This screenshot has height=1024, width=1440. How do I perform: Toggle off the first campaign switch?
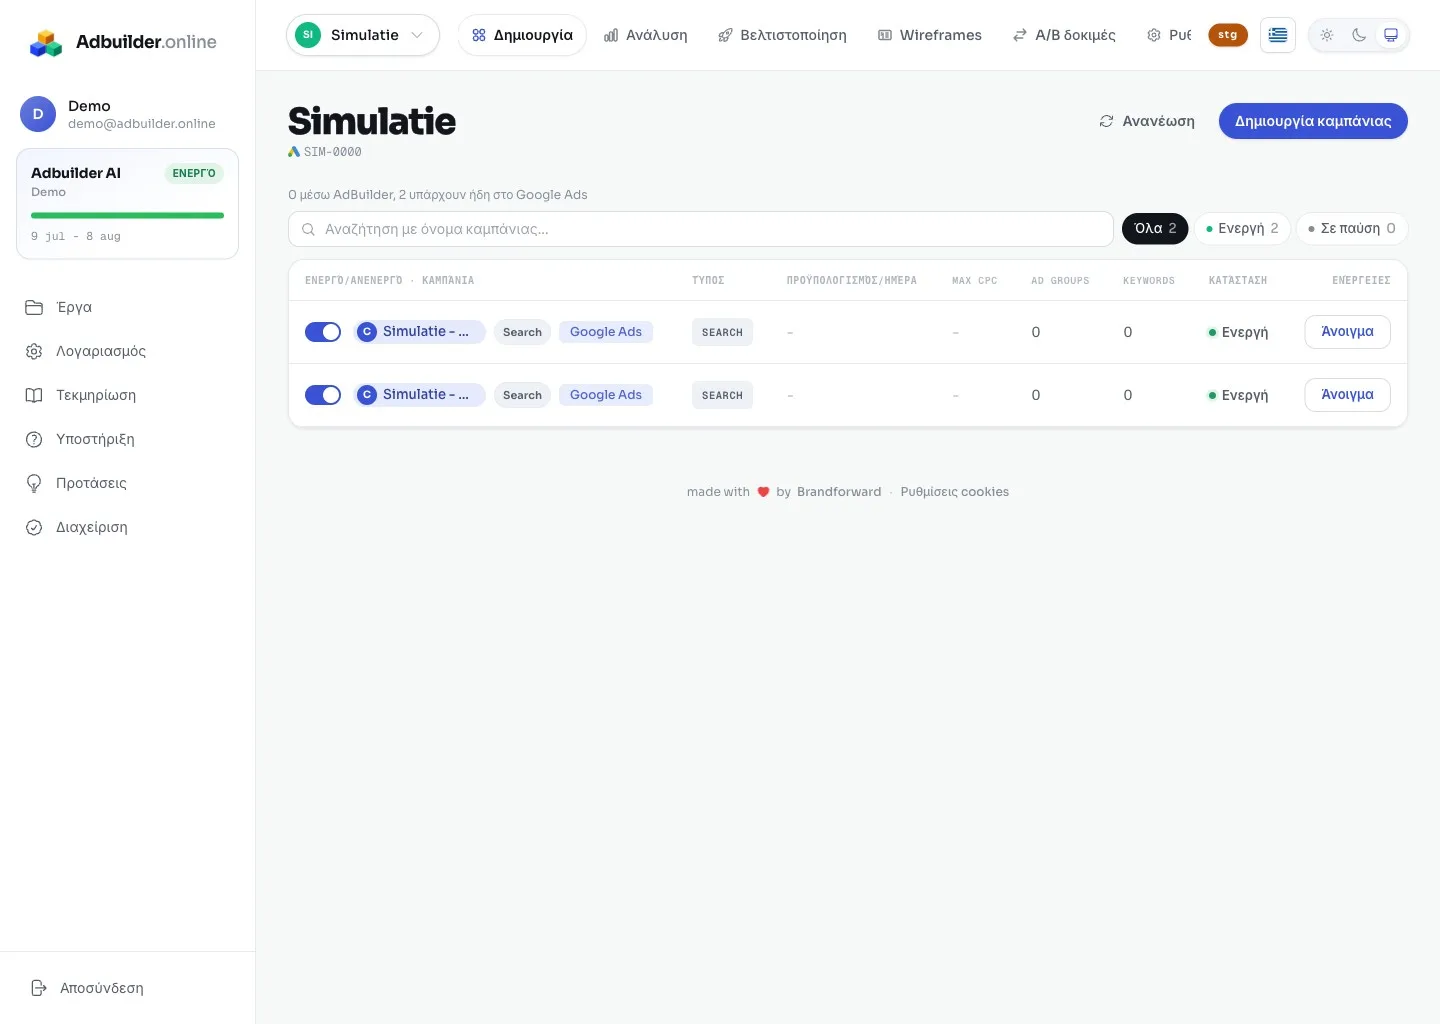[x=323, y=332]
